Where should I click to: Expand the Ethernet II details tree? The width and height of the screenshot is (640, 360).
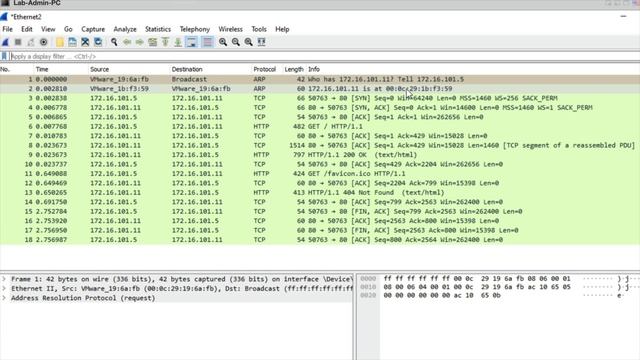(x=4, y=289)
